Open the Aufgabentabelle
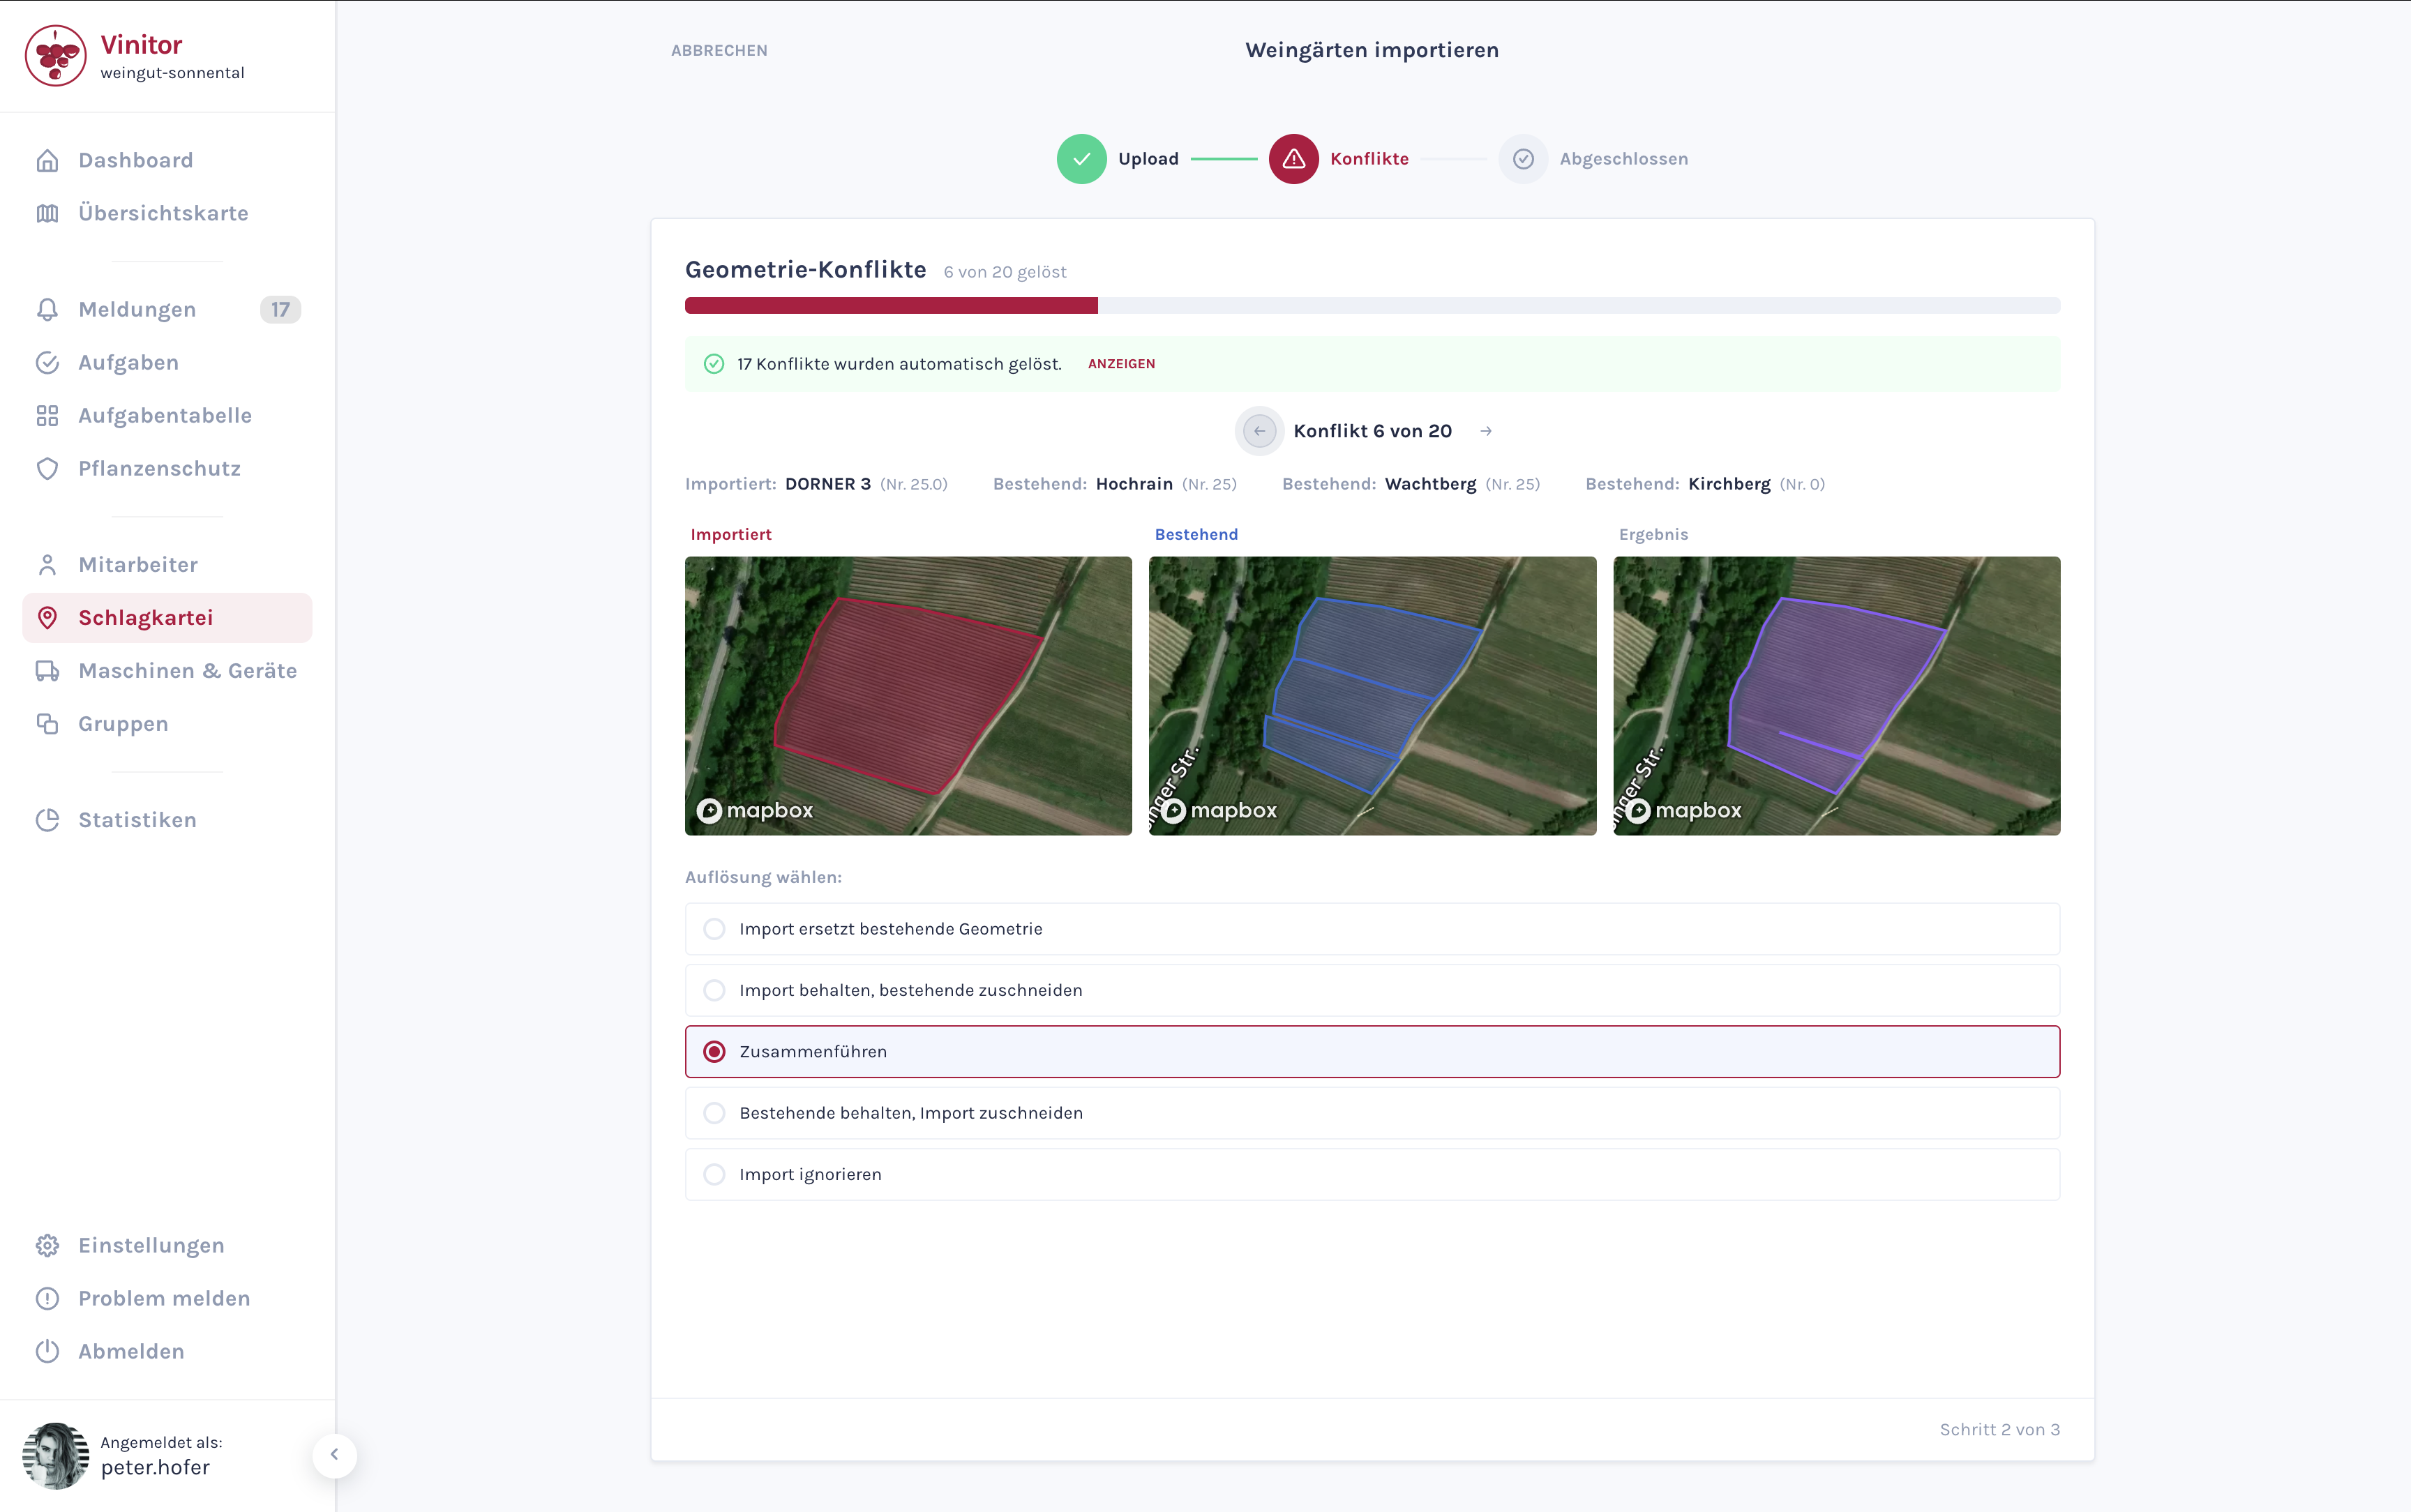This screenshot has height=1512, width=2411. [x=165, y=415]
